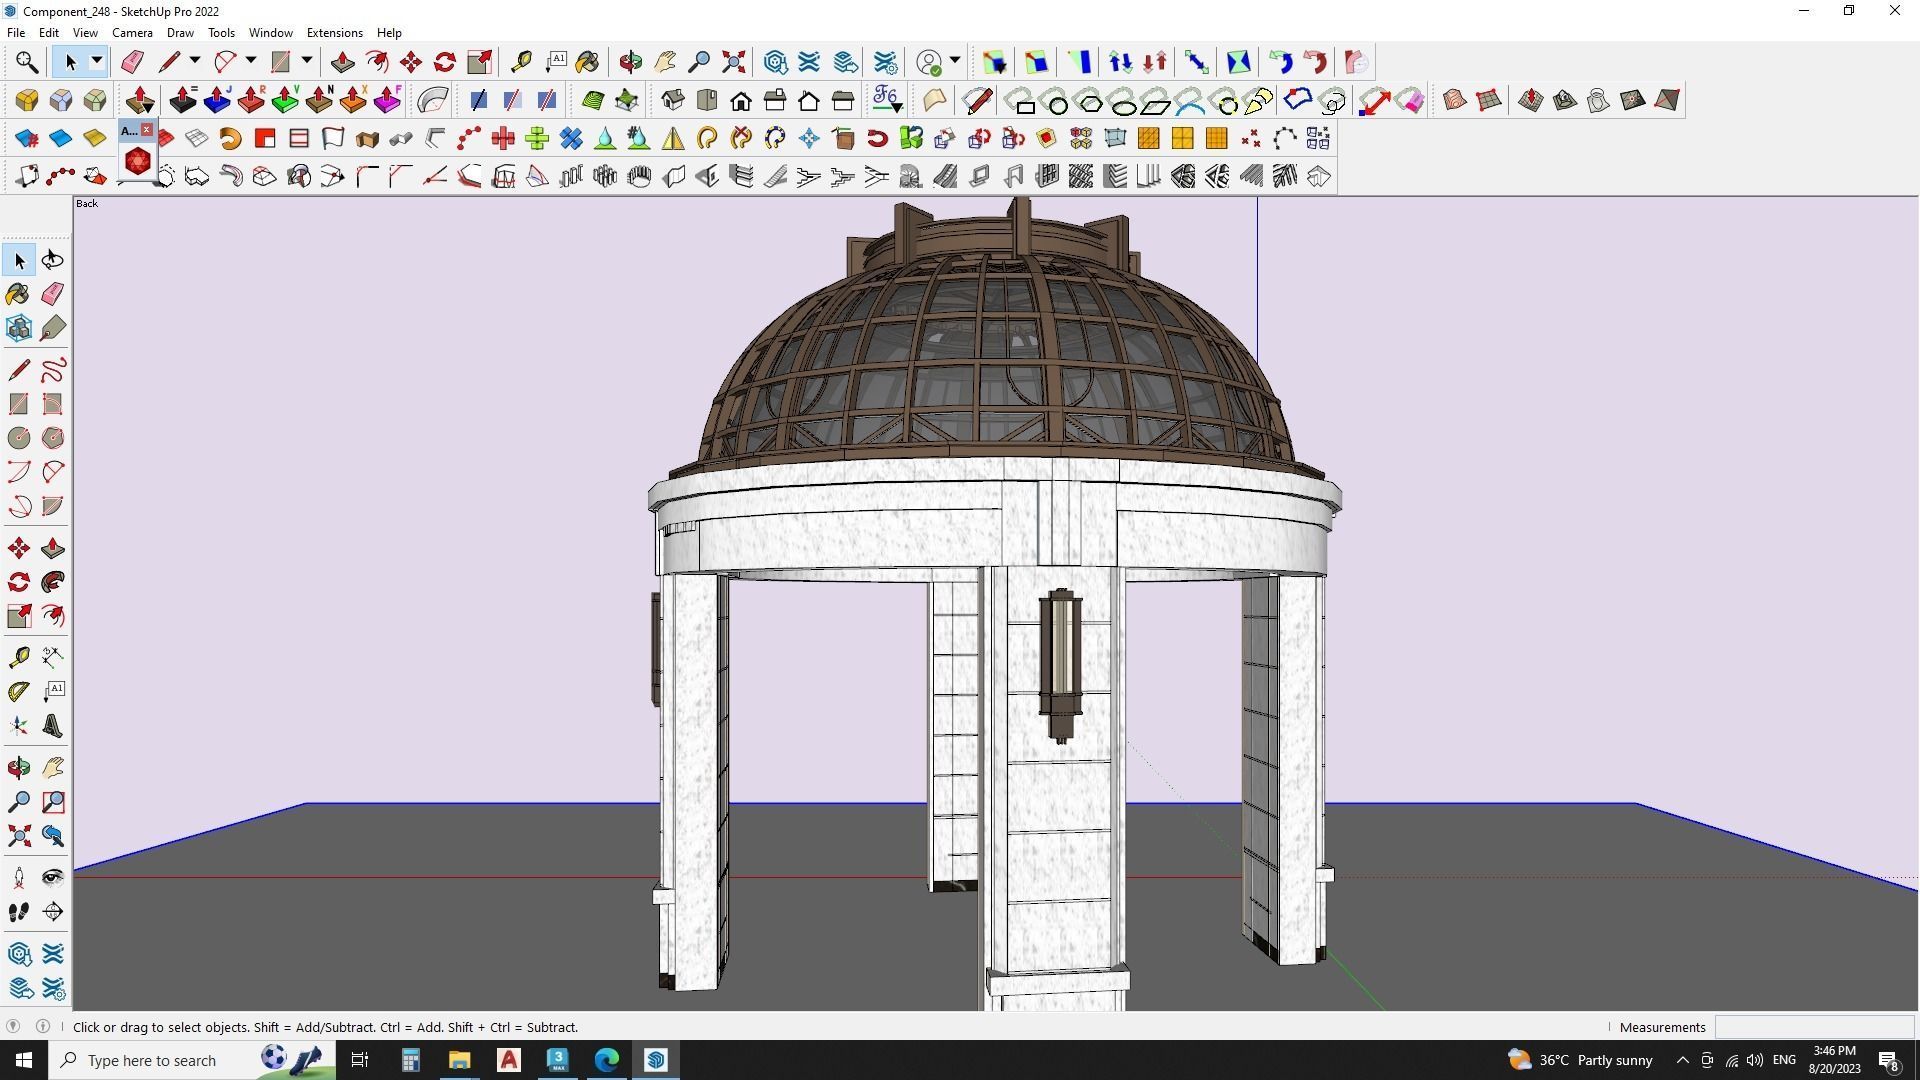The height and width of the screenshot is (1080, 1920).
Task: Open the File menu
Action: click(x=16, y=33)
